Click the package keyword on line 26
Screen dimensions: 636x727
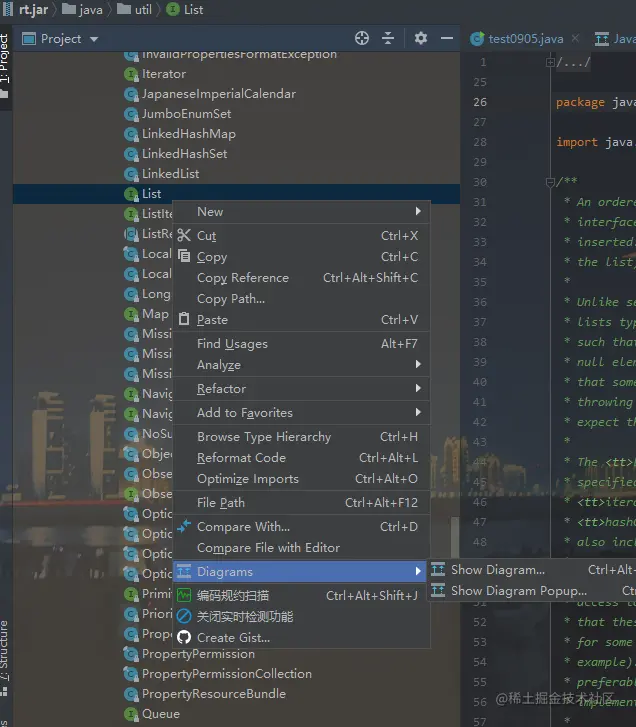(x=580, y=102)
